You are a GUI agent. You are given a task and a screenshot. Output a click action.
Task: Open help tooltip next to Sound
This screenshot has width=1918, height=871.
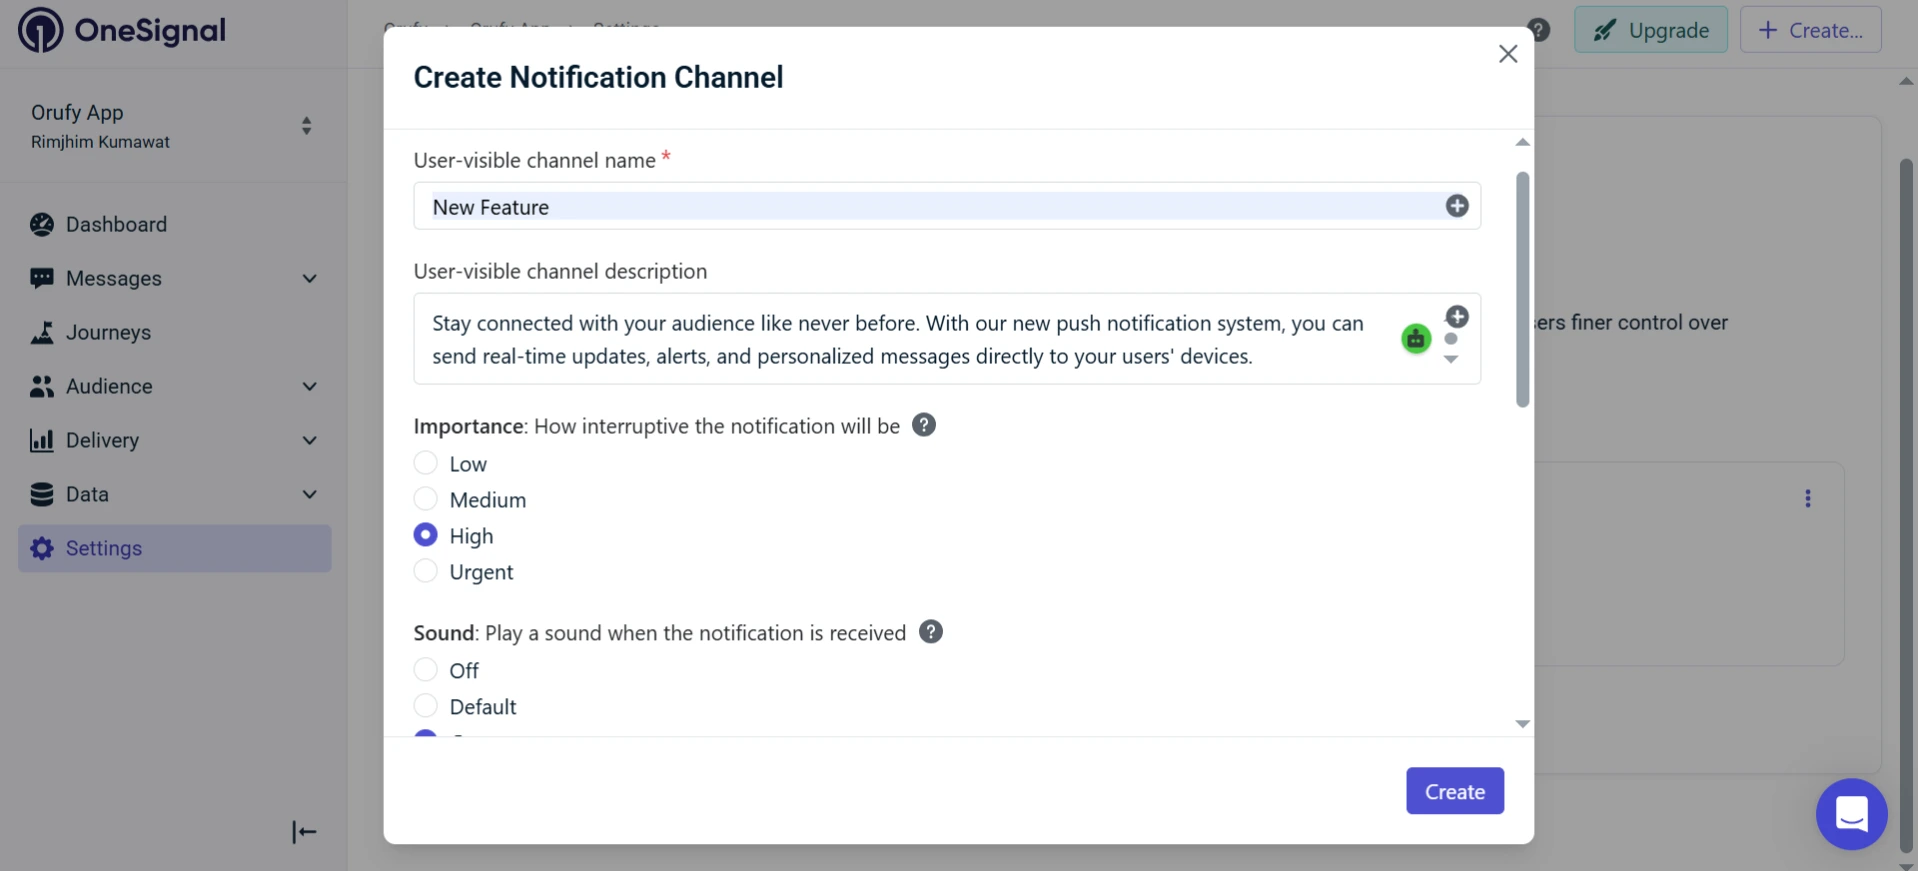click(931, 632)
